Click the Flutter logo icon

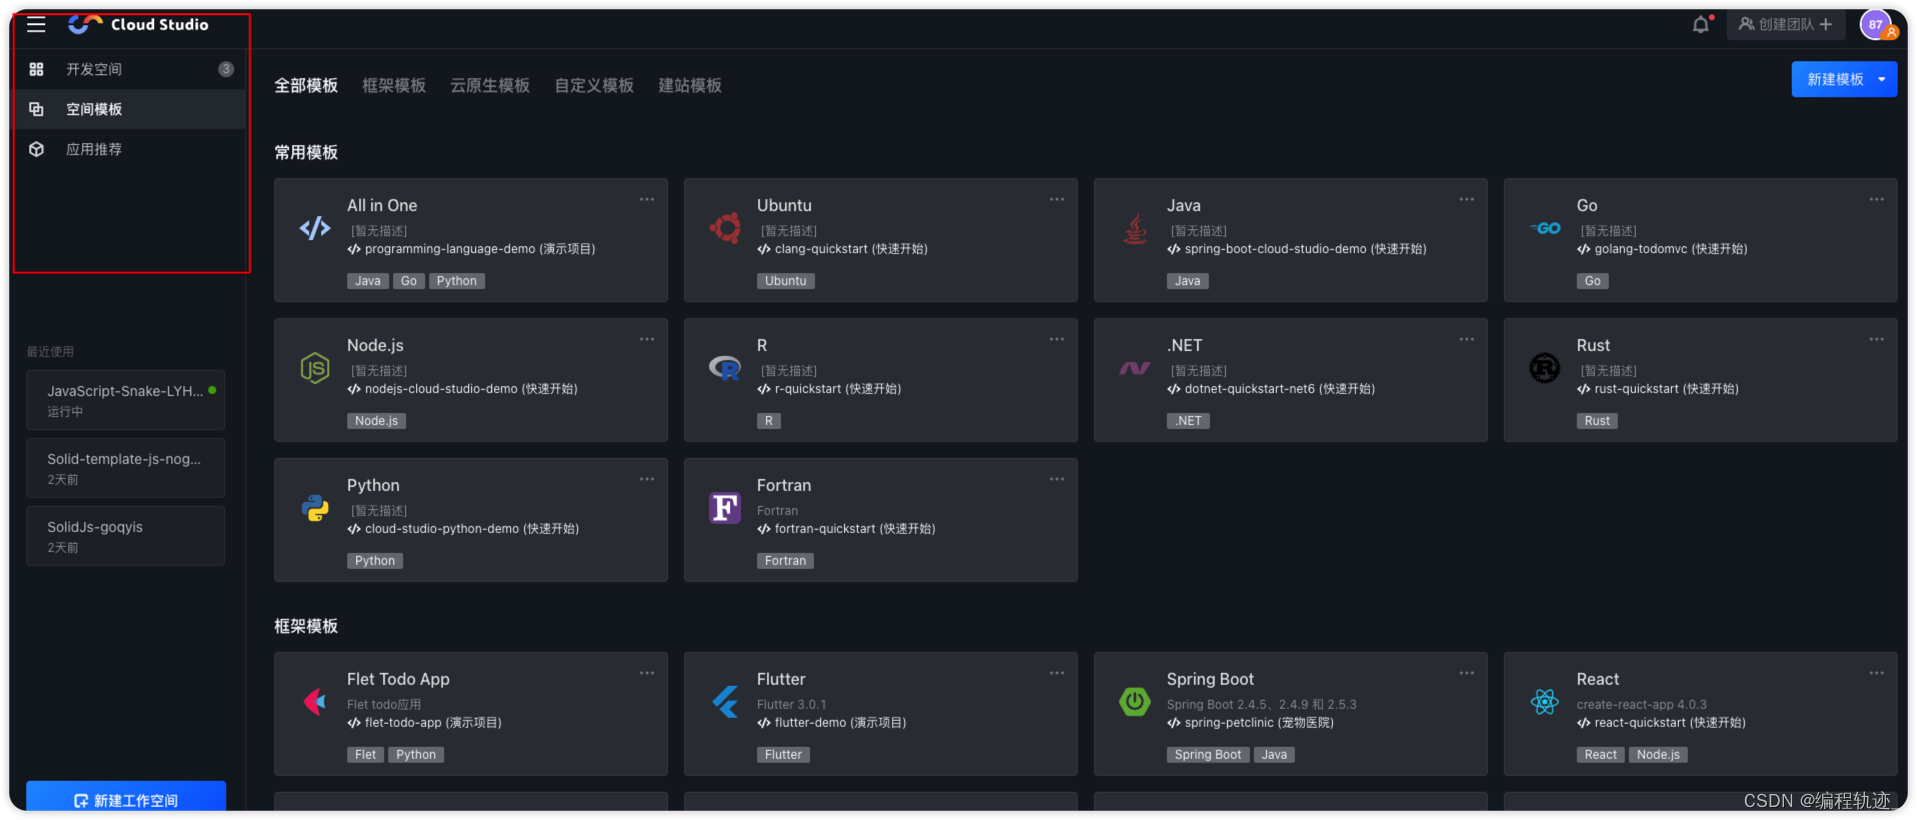pos(725,702)
